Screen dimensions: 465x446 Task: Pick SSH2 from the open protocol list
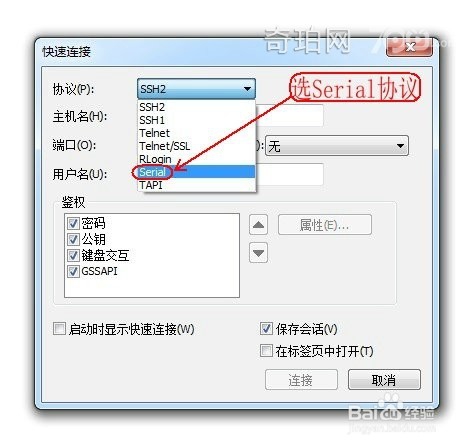(197, 107)
